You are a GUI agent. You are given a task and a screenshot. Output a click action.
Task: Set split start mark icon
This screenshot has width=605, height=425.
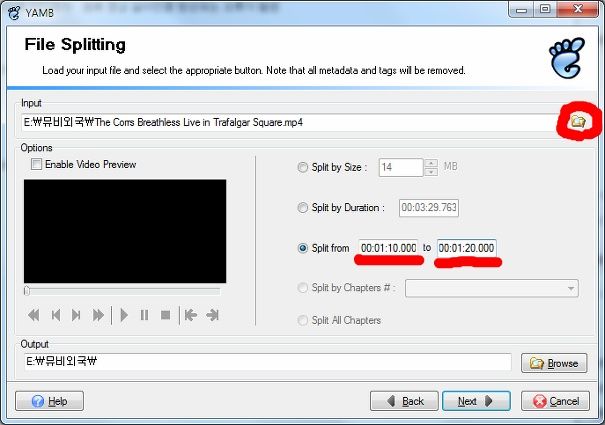[x=191, y=315]
